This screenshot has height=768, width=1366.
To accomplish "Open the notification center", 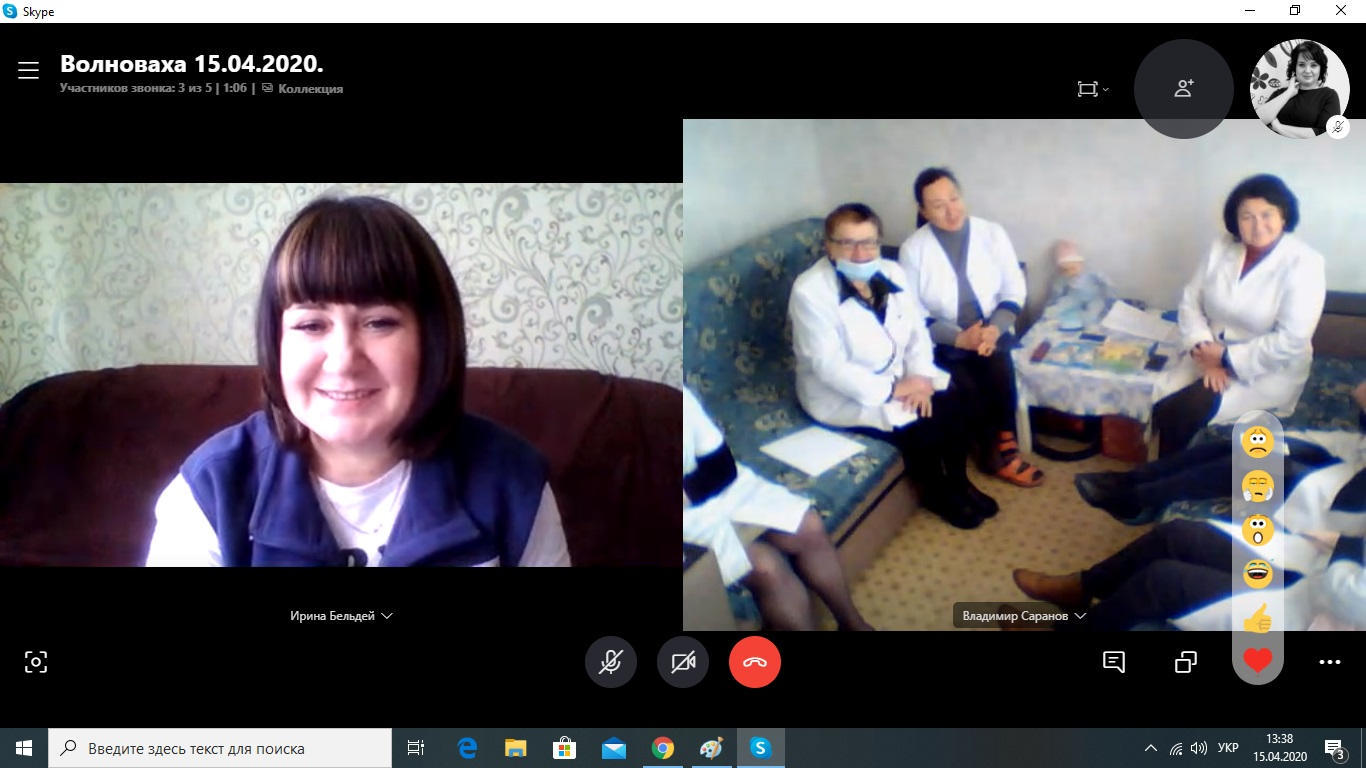I will pos(1335,748).
